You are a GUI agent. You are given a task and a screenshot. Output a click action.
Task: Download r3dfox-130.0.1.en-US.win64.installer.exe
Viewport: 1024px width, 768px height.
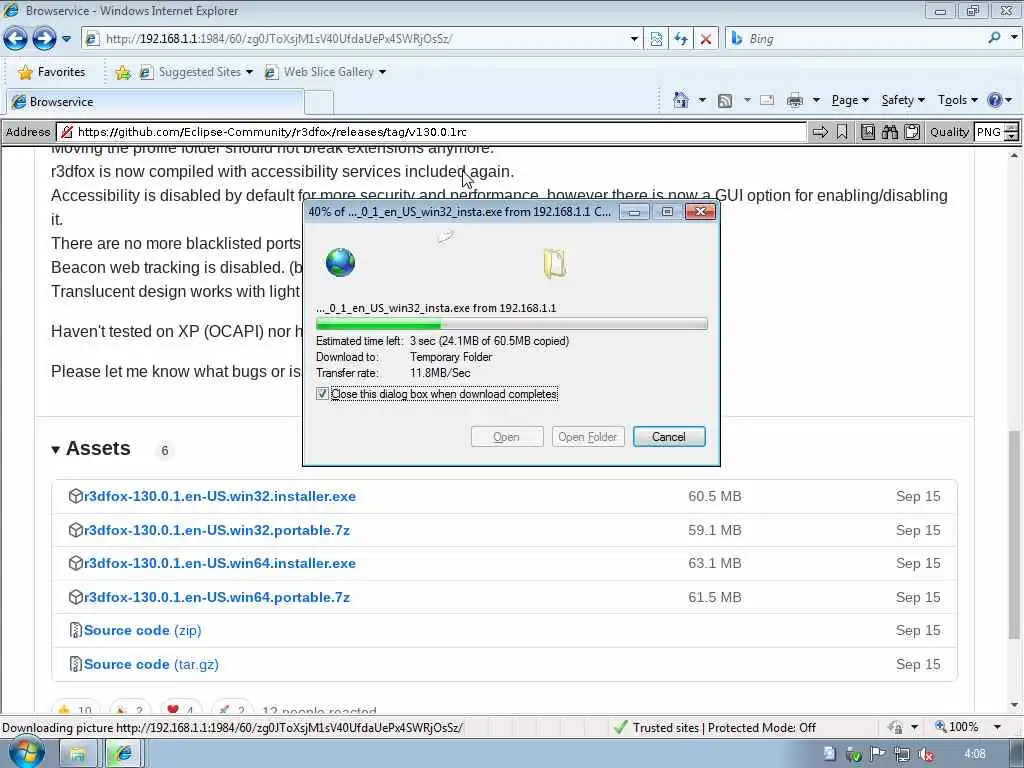(220, 564)
